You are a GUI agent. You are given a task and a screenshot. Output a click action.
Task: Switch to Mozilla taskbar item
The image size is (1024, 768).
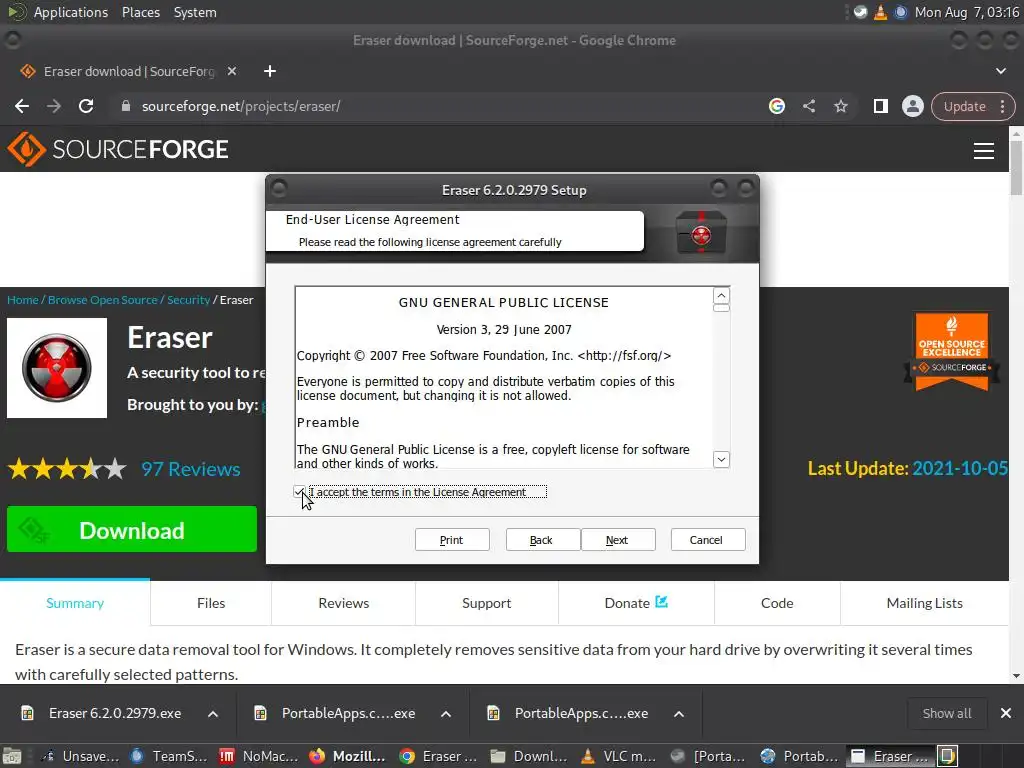pyautogui.click(x=347, y=756)
